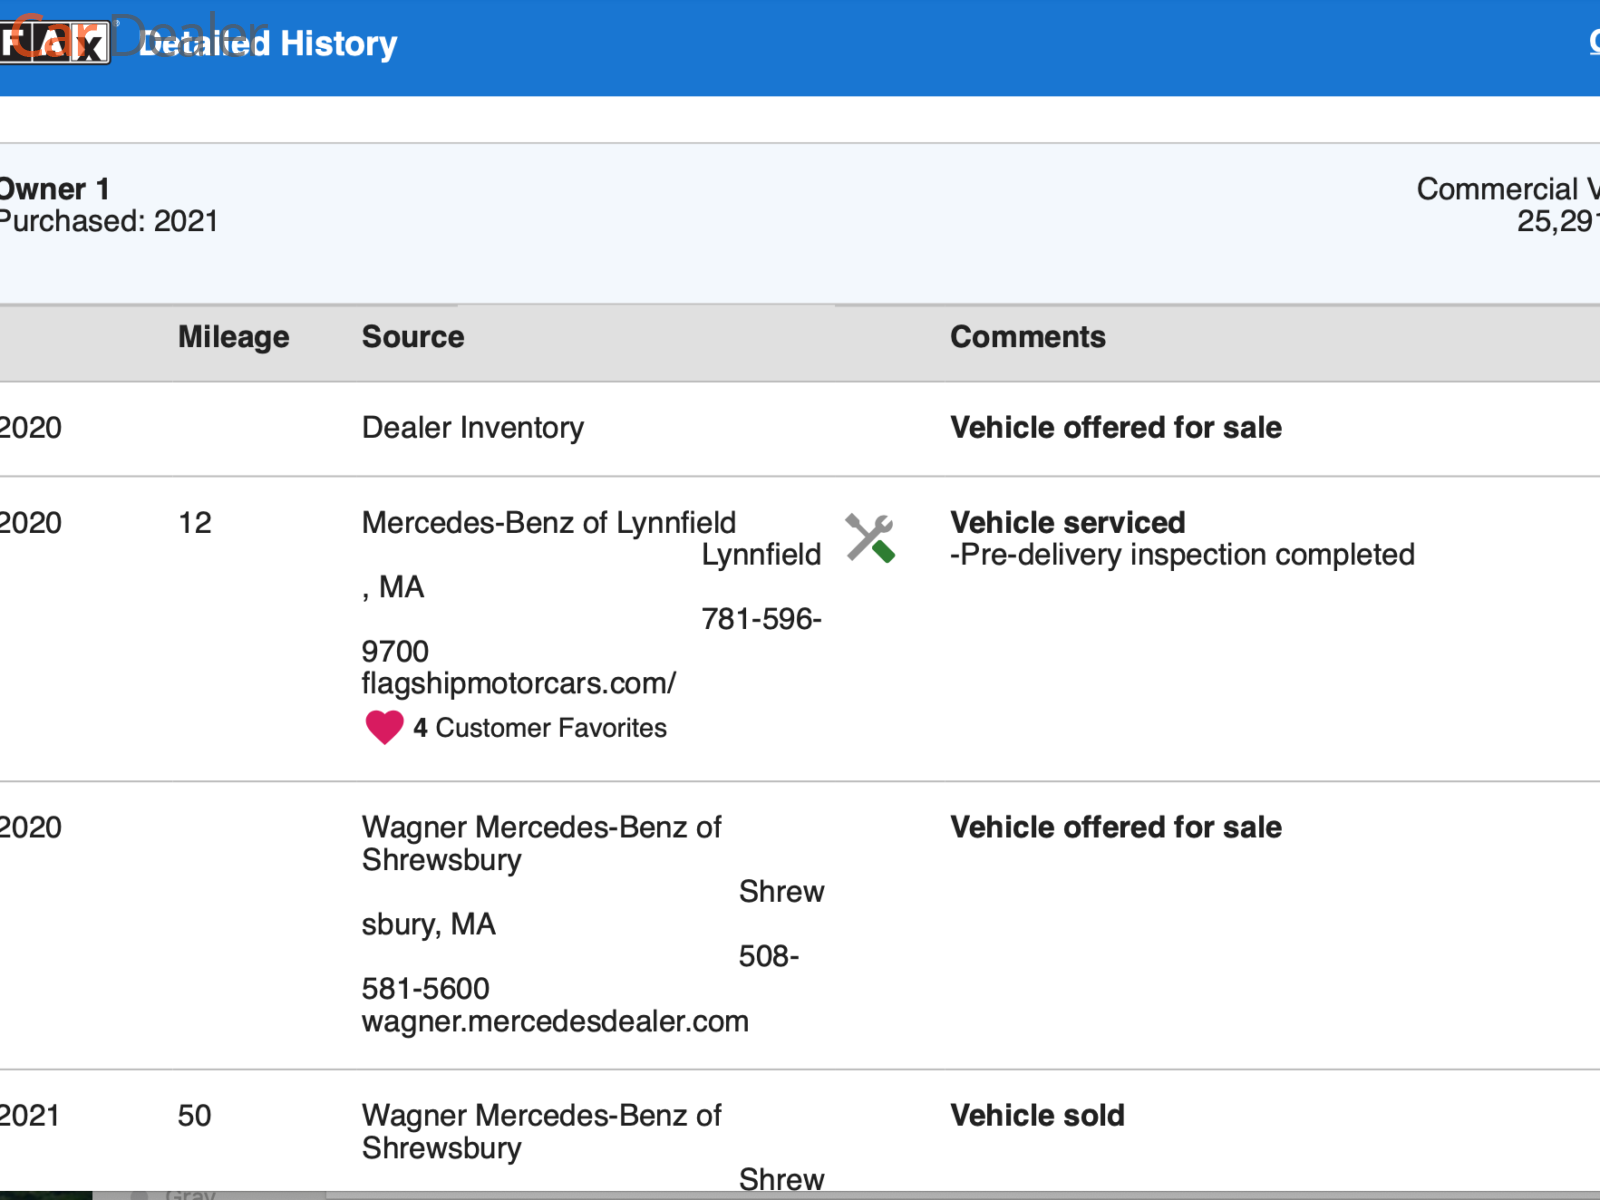This screenshot has width=1600, height=1200.
Task: Click the "Vehicle sold" comment
Action: click(1038, 1116)
